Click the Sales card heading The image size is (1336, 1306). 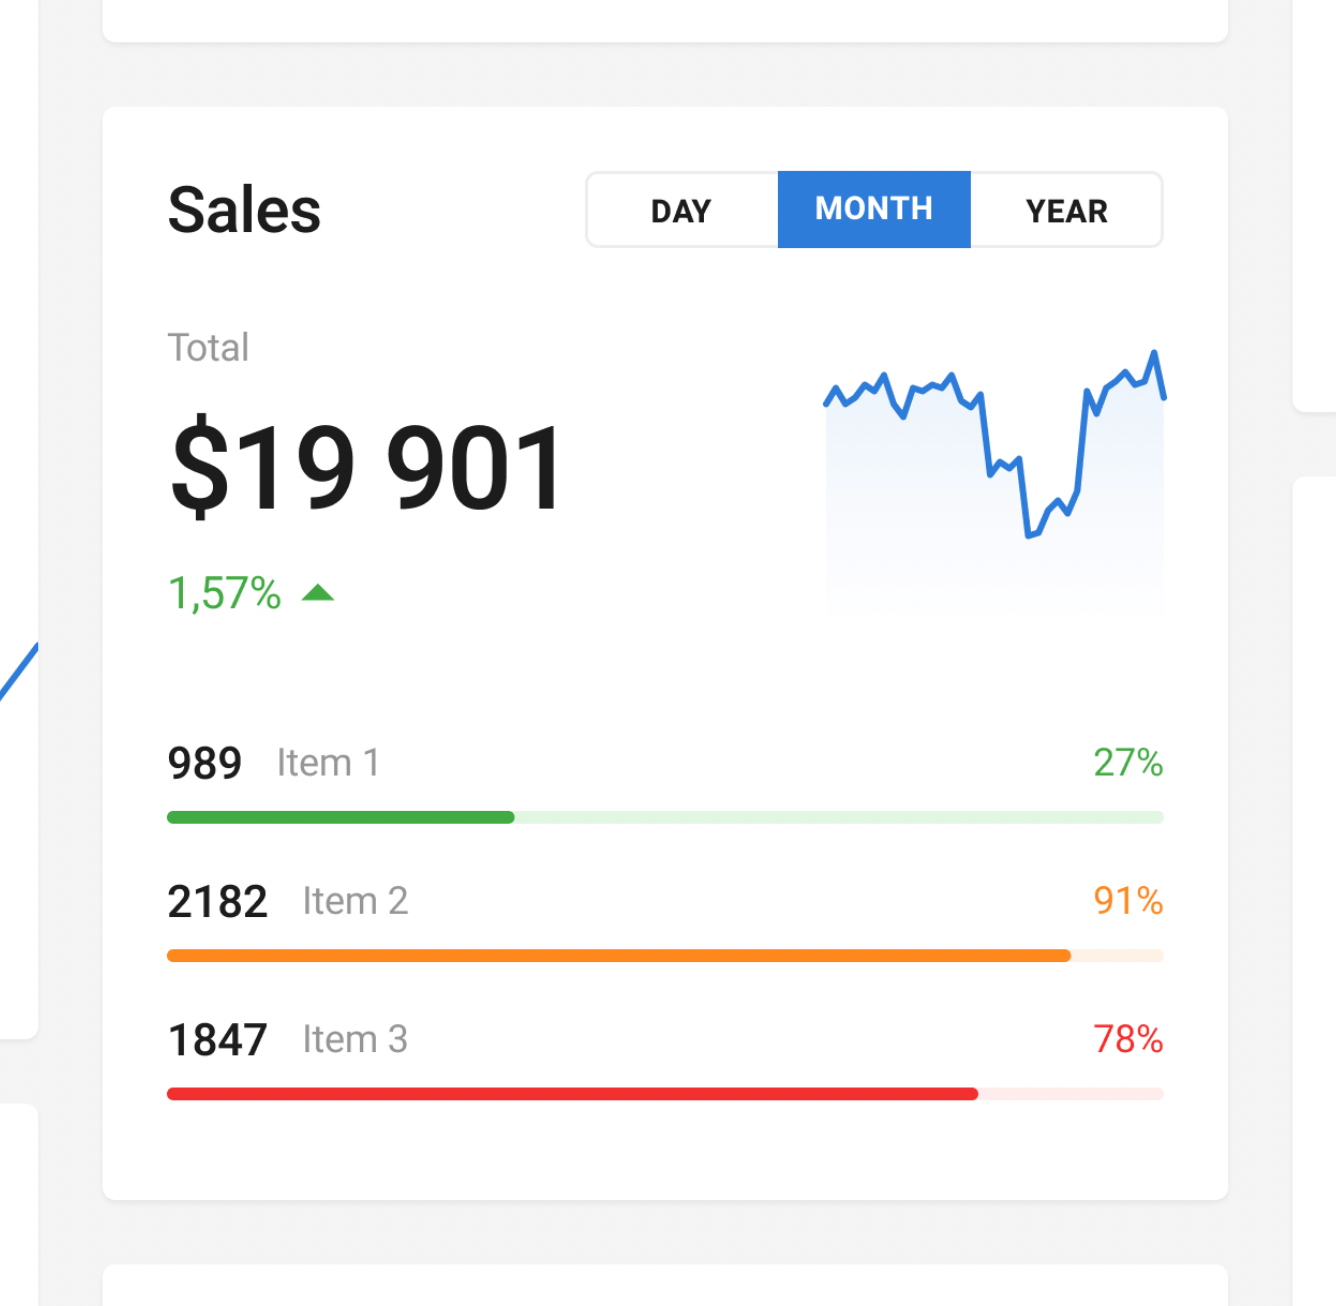pyautogui.click(x=244, y=210)
